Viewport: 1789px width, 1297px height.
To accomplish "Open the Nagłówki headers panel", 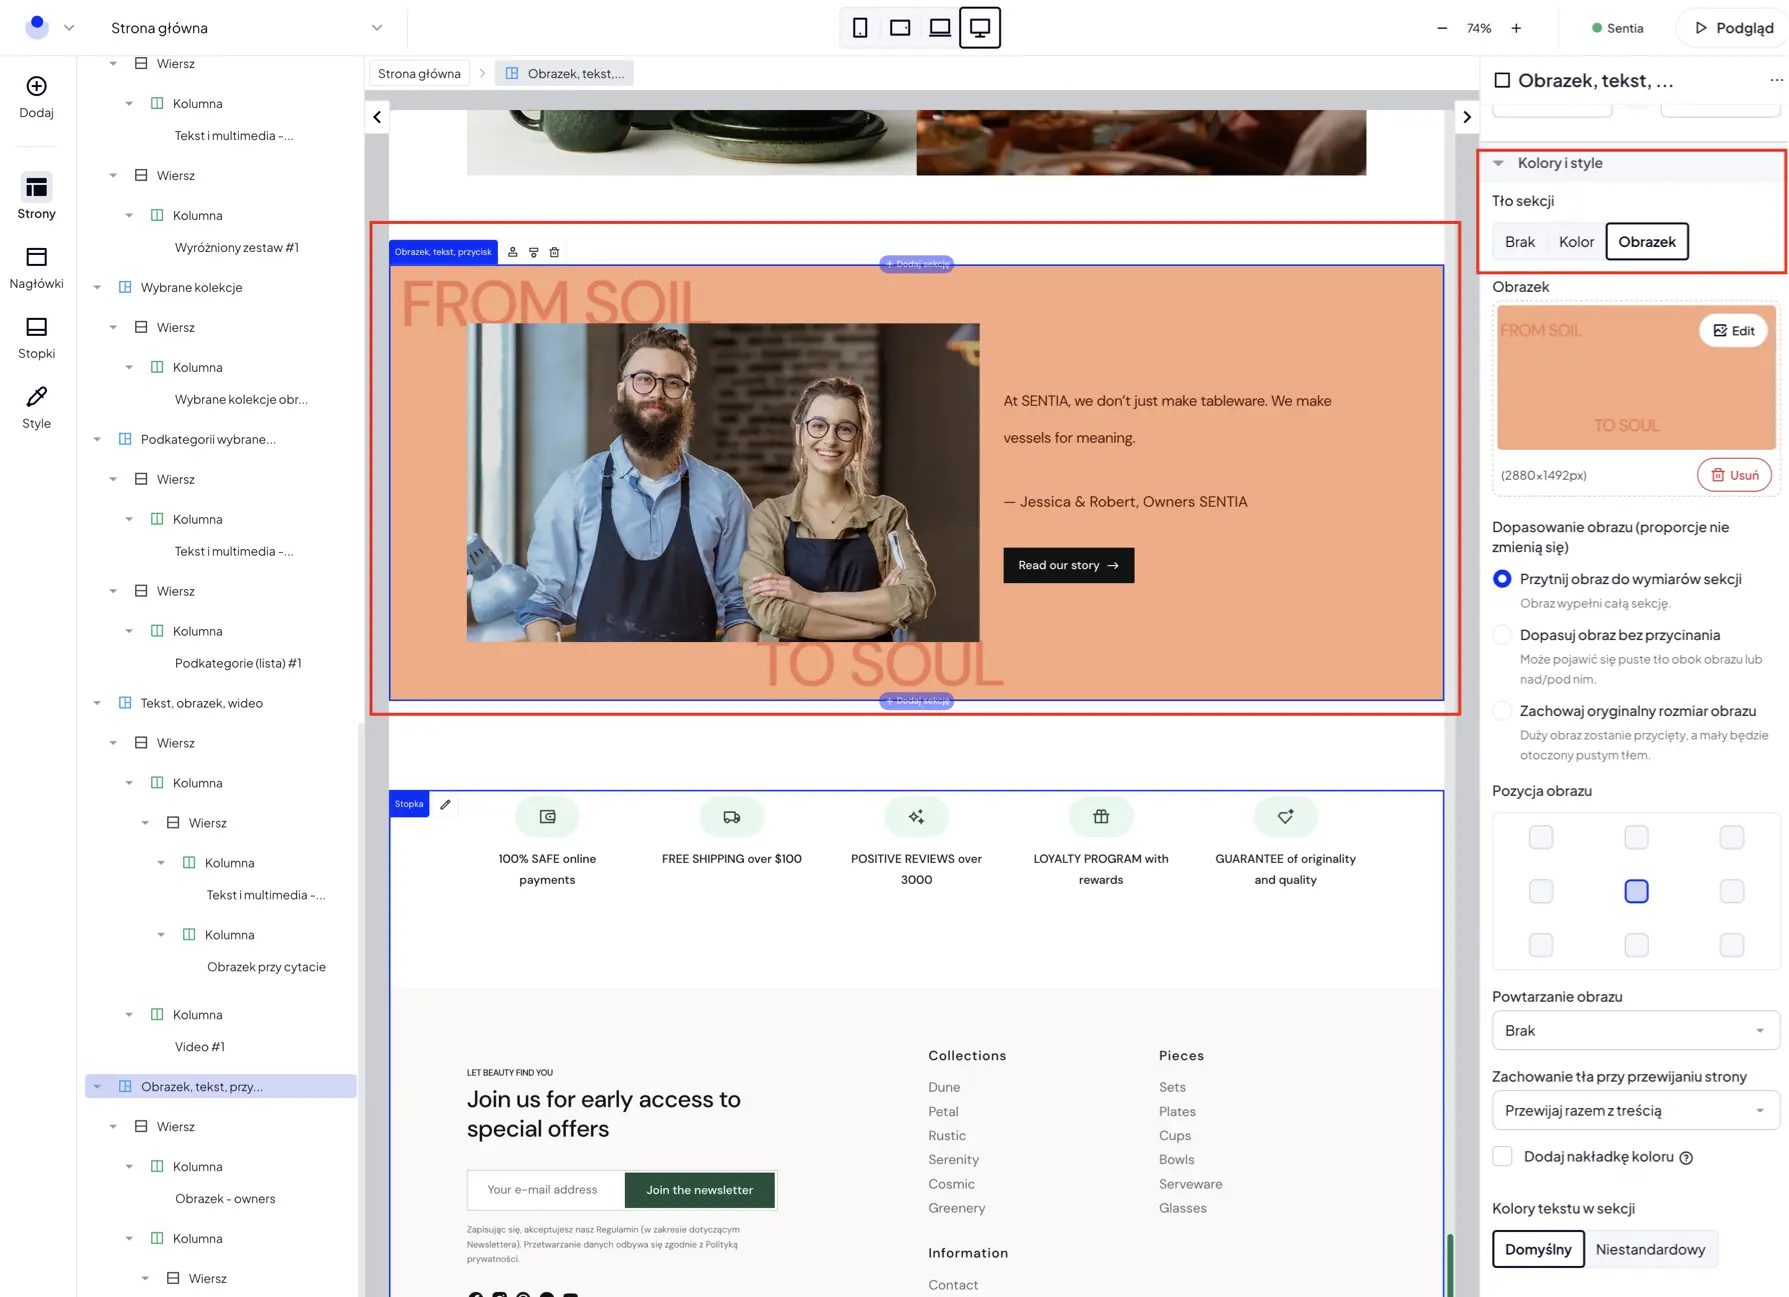I will coord(36,268).
